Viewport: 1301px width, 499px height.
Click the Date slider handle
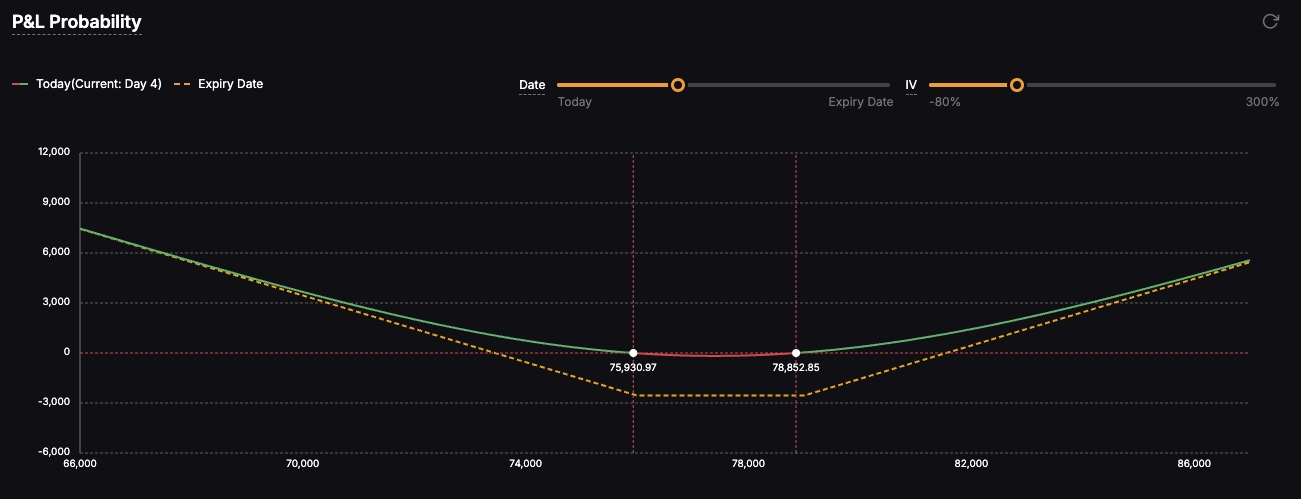pos(678,85)
